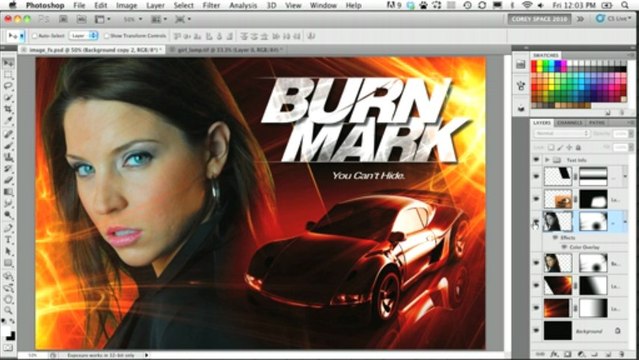Launch Bridge from the application bar
This screenshot has width=639, height=360.
coord(63,19)
